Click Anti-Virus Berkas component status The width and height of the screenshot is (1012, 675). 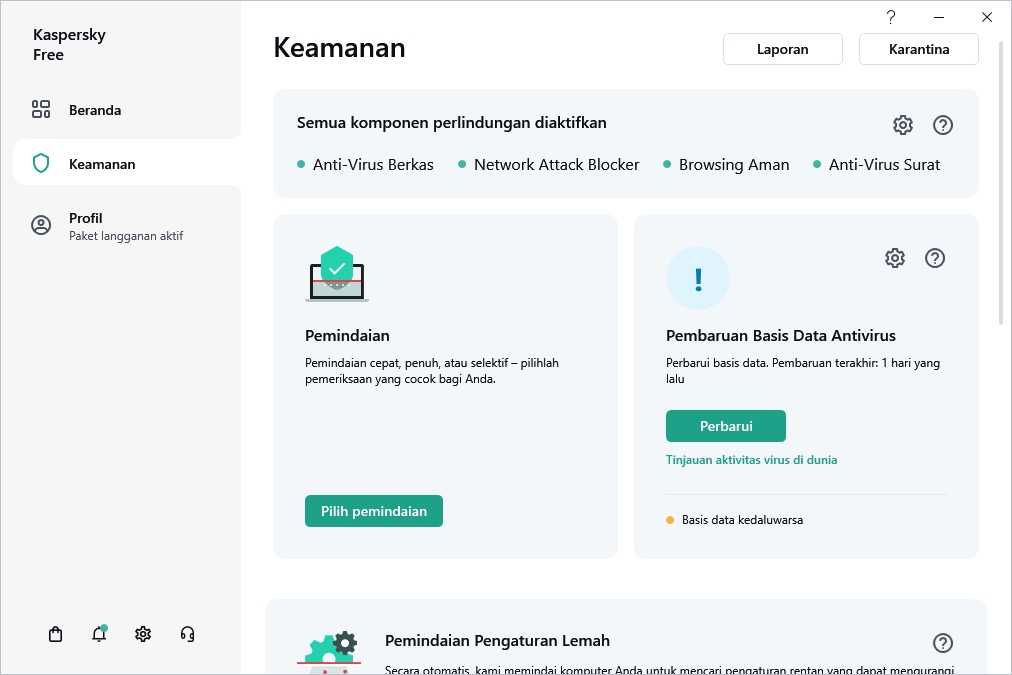click(x=374, y=164)
